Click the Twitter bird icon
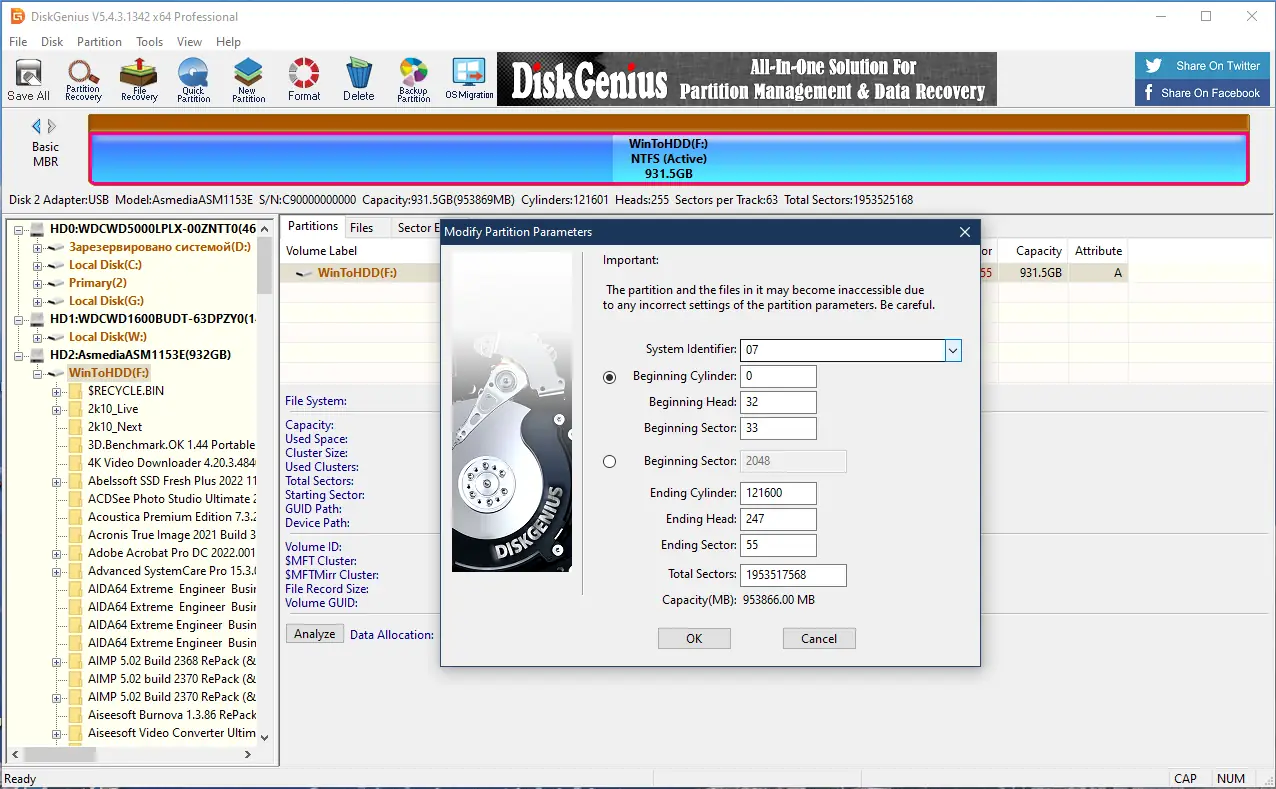 coord(1154,66)
